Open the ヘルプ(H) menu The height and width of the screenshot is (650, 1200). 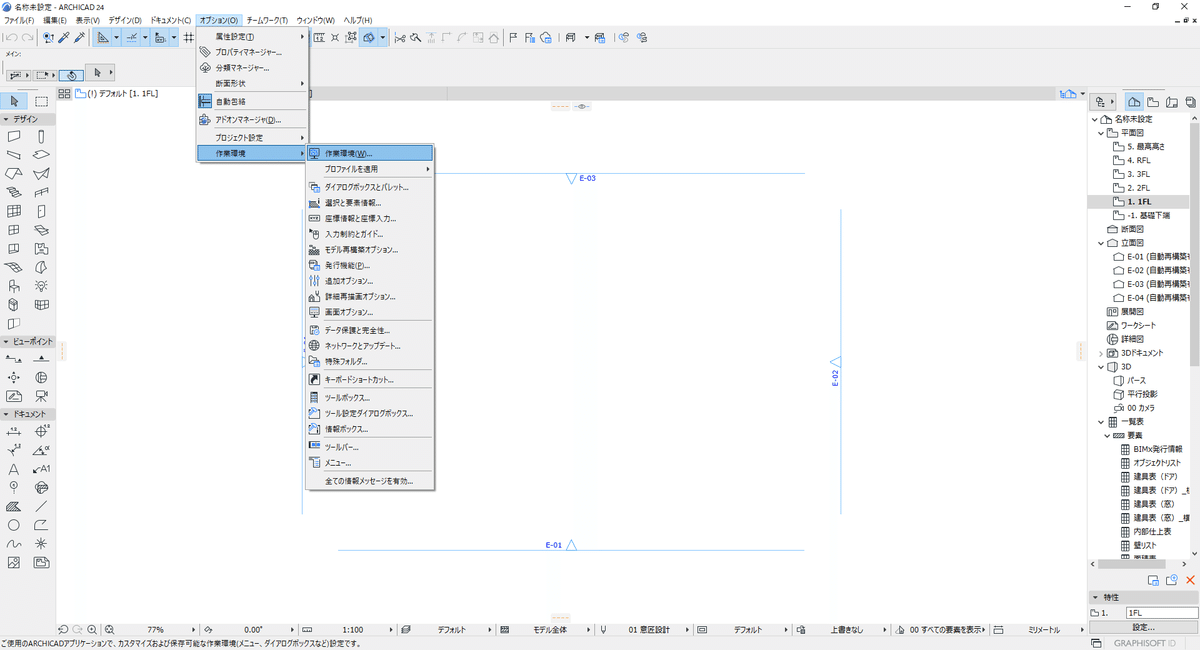358,20
